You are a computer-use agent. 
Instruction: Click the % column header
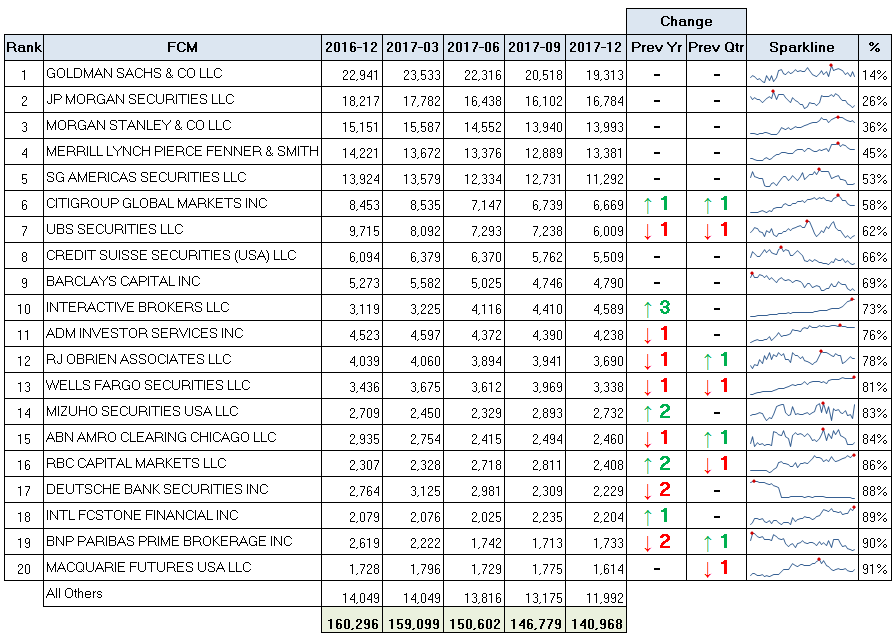[874, 47]
